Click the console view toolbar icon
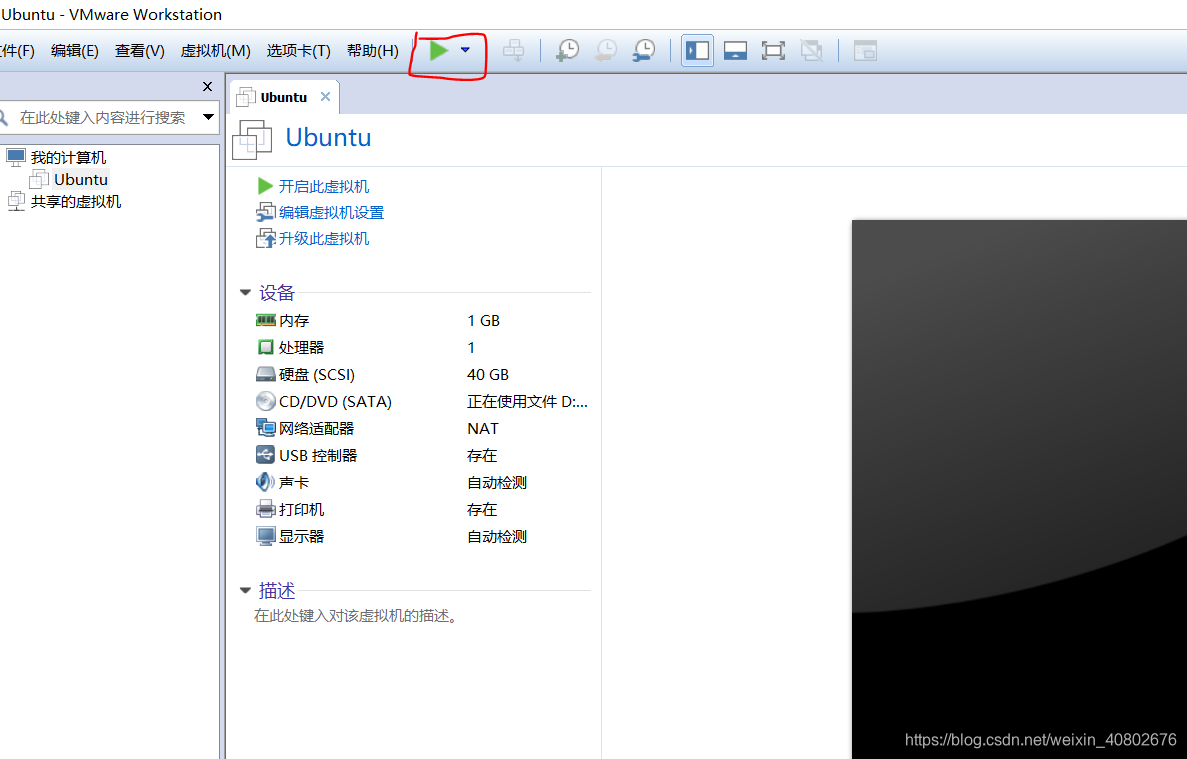1187x759 pixels. [x=865, y=51]
